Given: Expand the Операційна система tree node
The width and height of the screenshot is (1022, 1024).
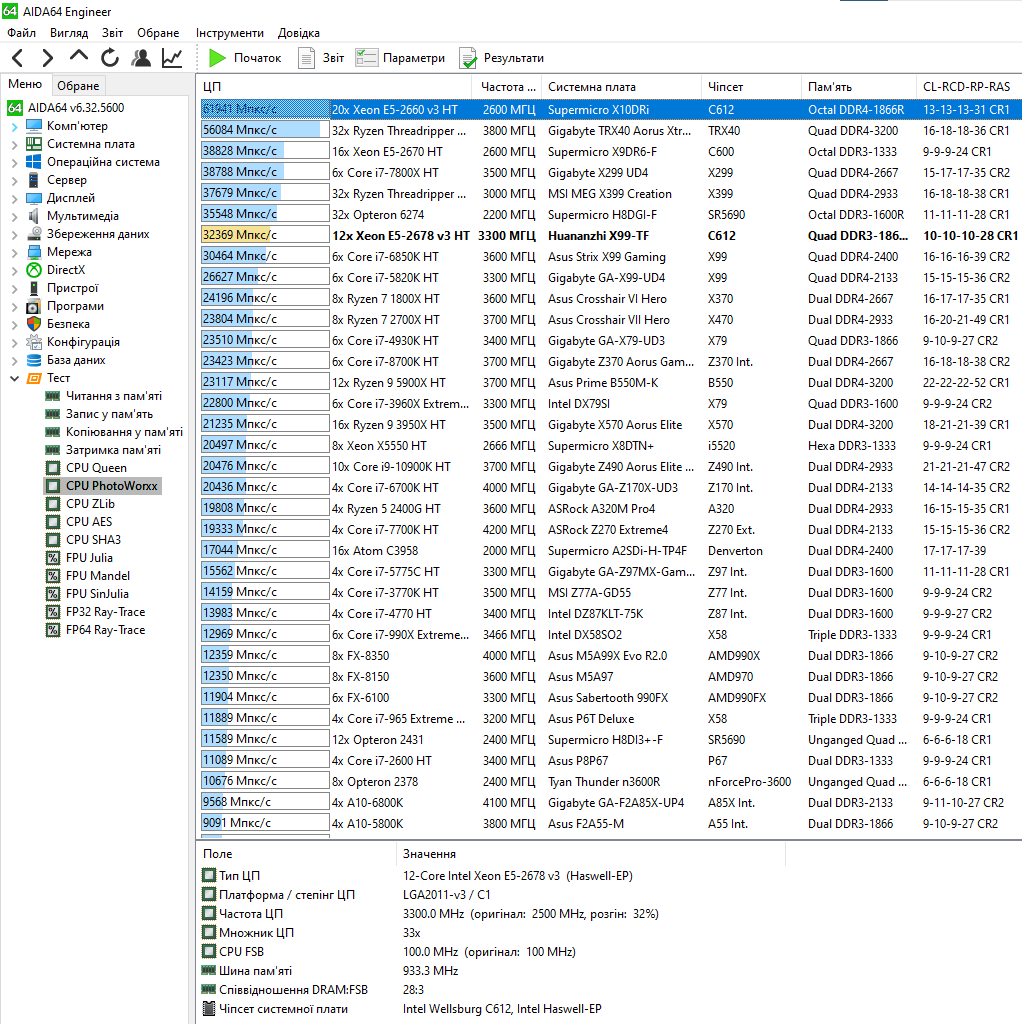Looking at the screenshot, I should click(x=15, y=163).
